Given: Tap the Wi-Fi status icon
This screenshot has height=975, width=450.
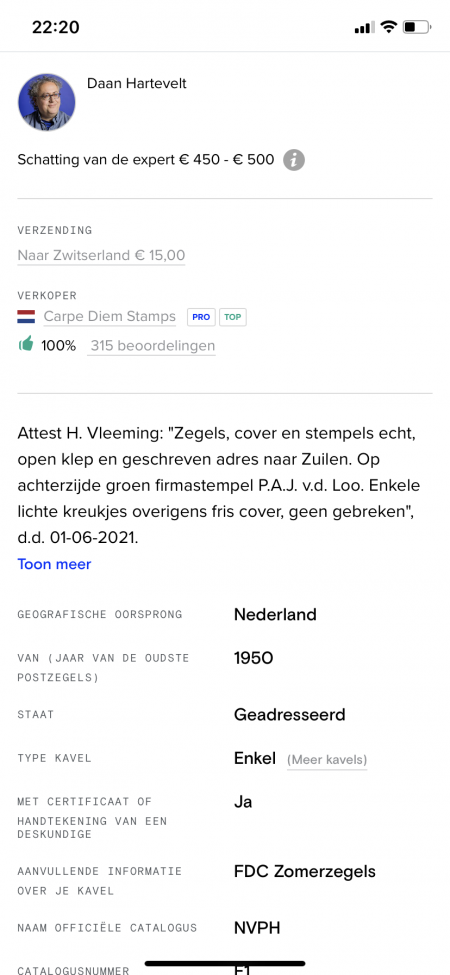Looking at the screenshot, I should tap(389, 27).
